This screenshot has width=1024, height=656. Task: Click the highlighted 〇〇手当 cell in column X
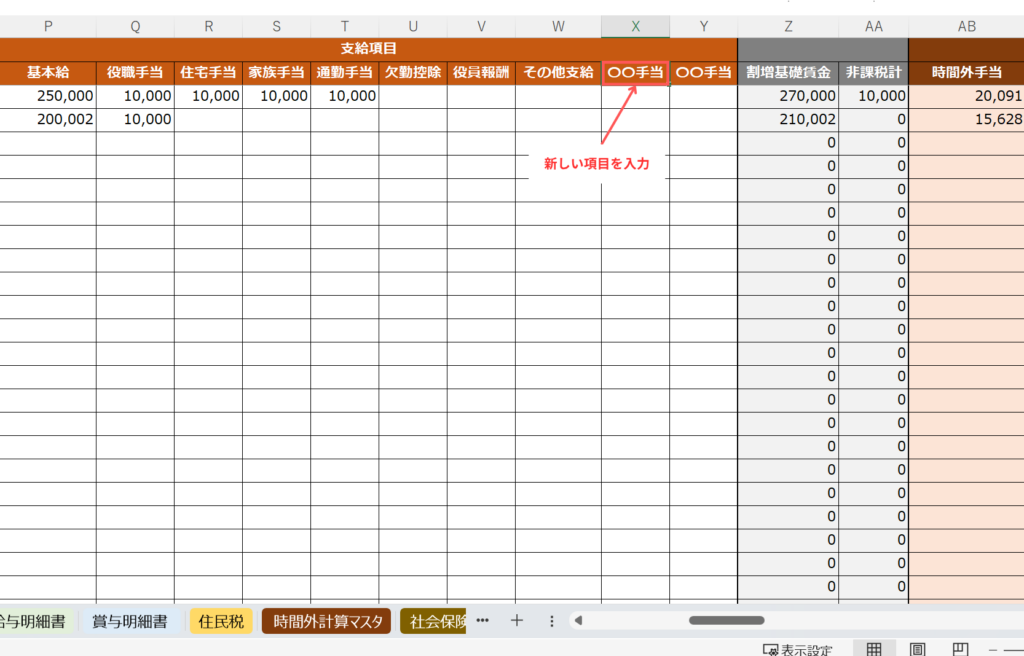pos(635,72)
